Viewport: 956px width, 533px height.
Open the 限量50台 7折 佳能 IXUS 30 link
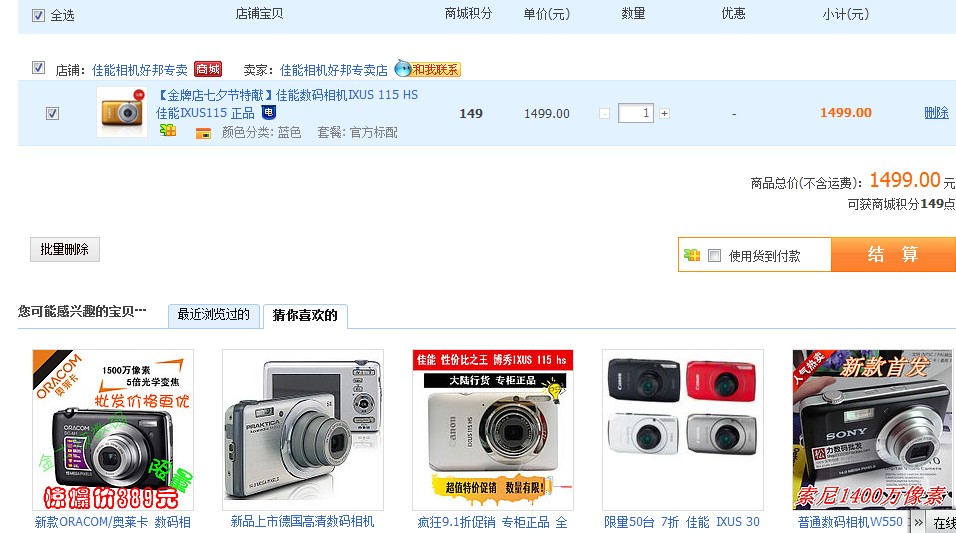pos(682,522)
